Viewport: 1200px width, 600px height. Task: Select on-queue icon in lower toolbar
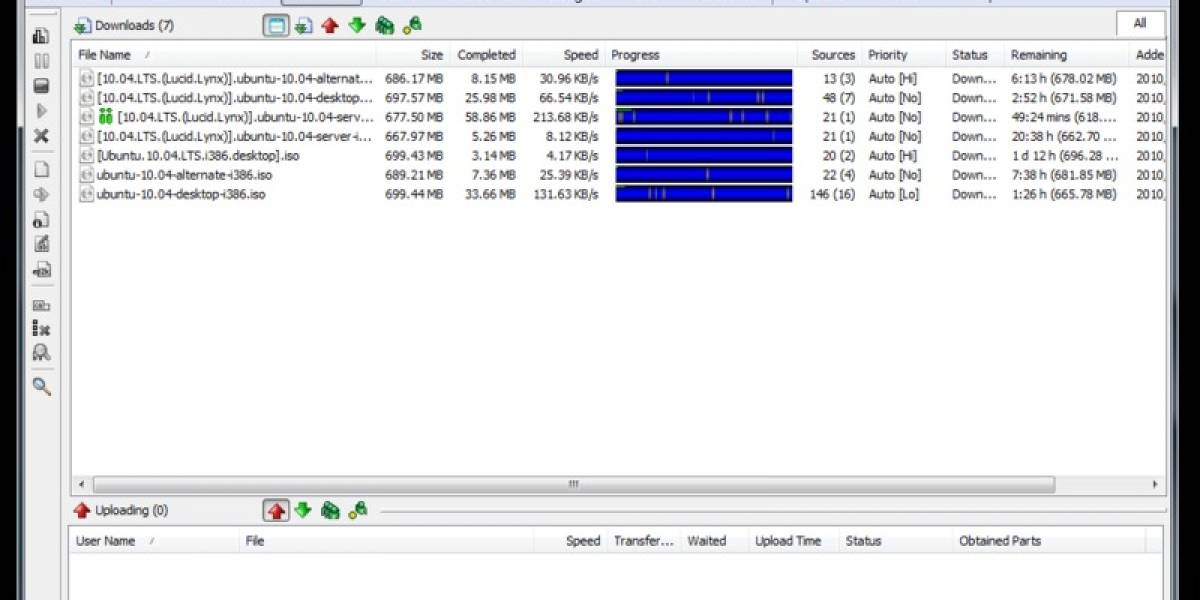pyautogui.click(x=330, y=511)
